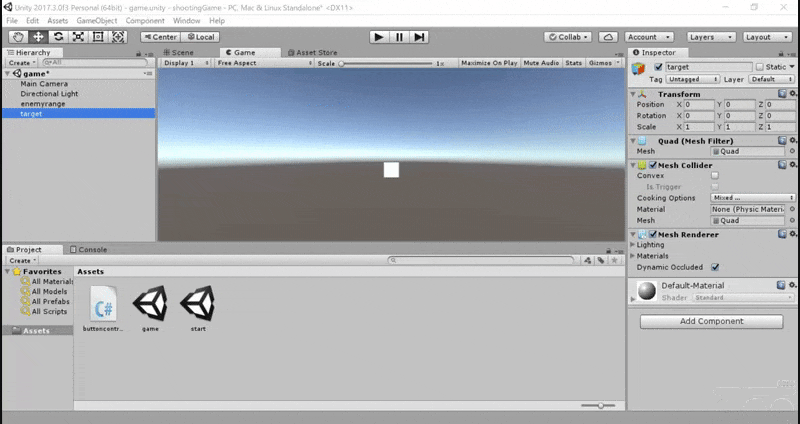Click search by label icon in Project
Screen dimensions: 800x424
point(601,260)
